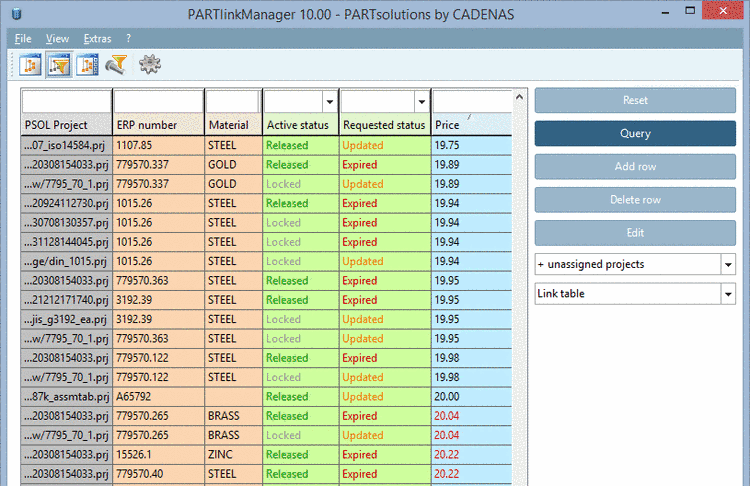Viewport: 750px width, 486px height.
Task: Sort by Requested status column header
Action: (385, 125)
